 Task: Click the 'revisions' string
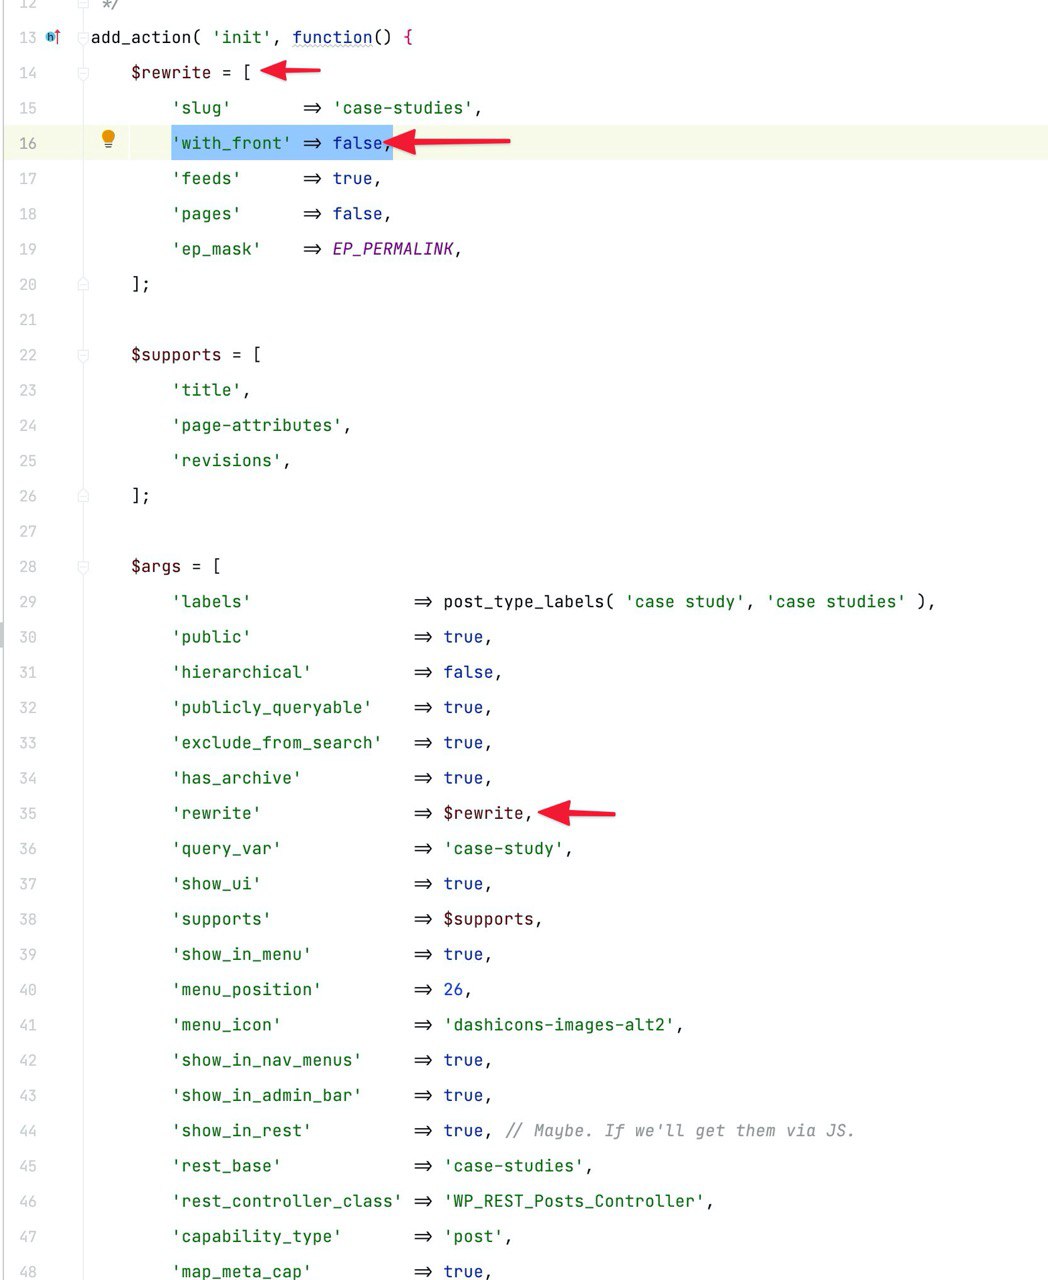click(x=226, y=461)
